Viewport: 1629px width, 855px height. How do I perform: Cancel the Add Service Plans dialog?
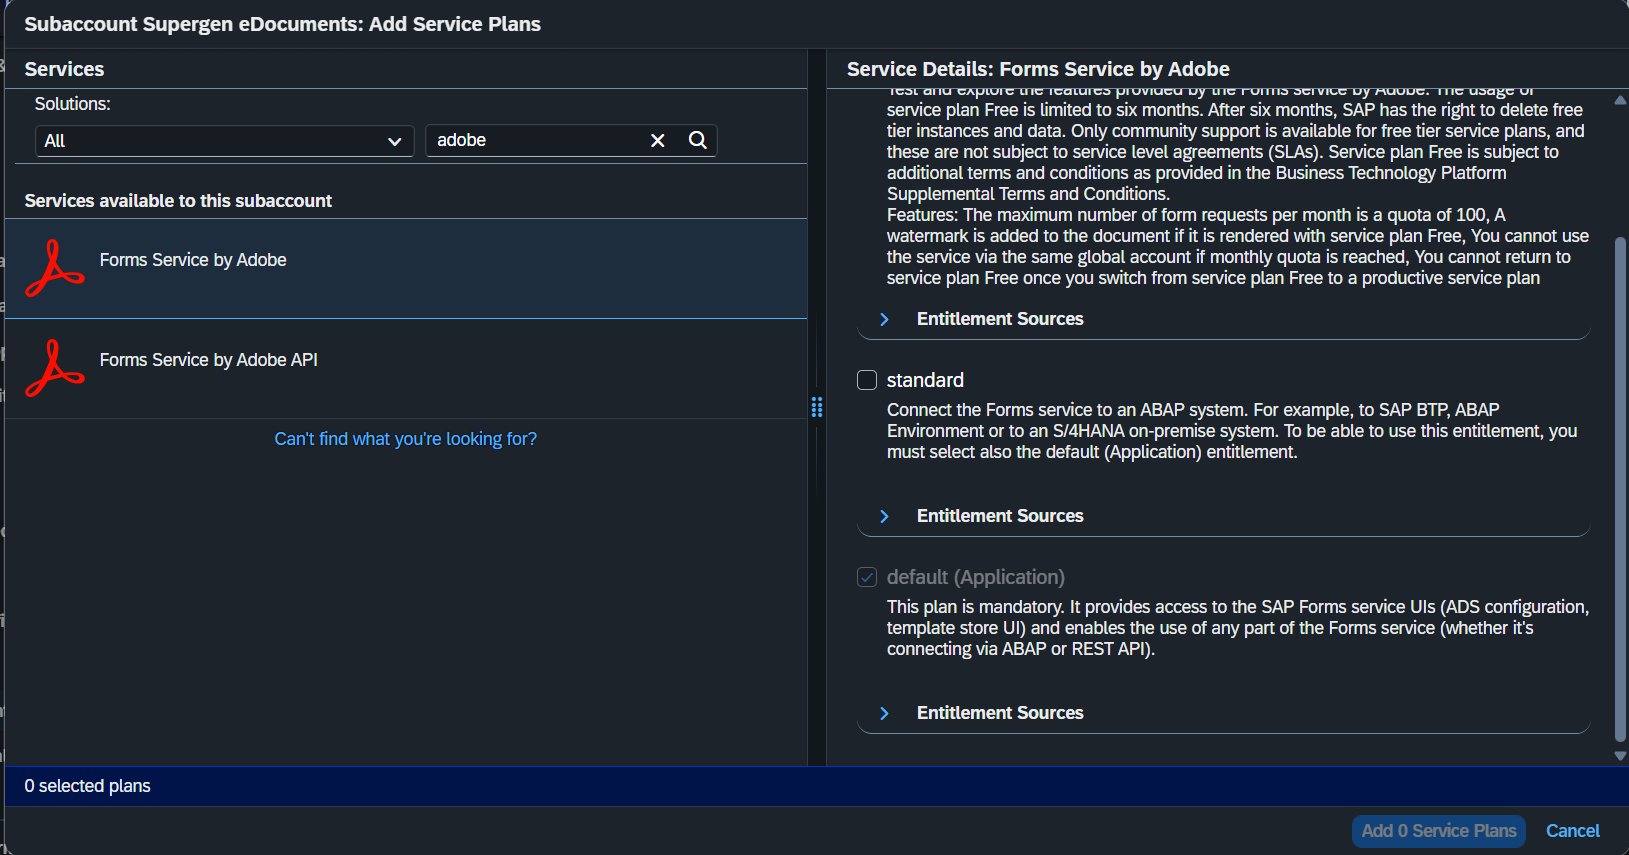click(1572, 831)
